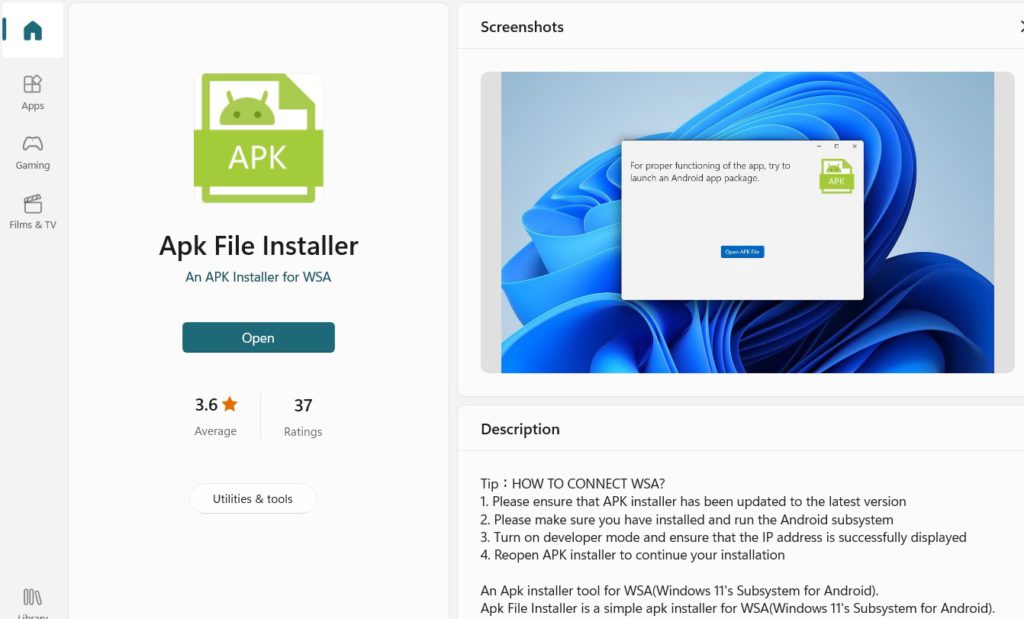Open the Gaming section
The width and height of the screenshot is (1024, 619).
click(x=33, y=153)
